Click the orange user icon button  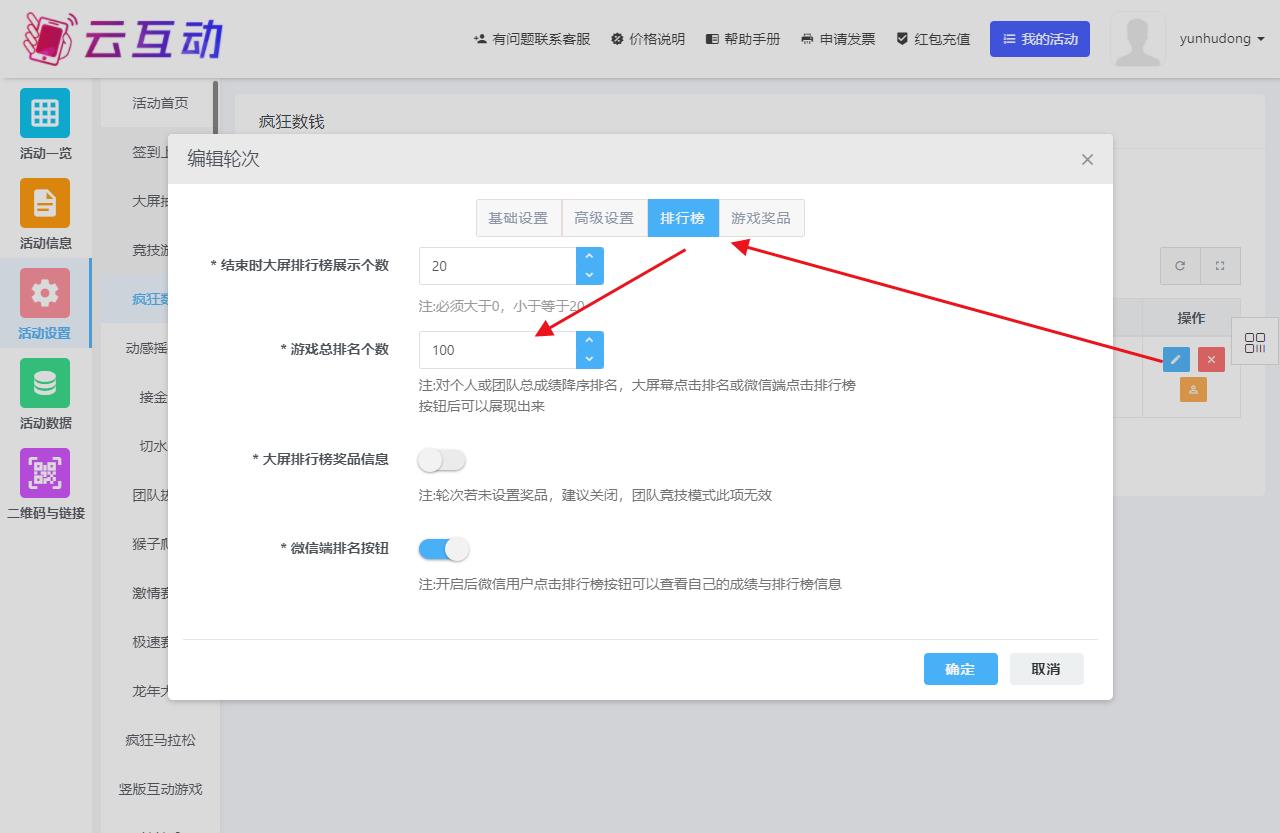pos(1193,390)
